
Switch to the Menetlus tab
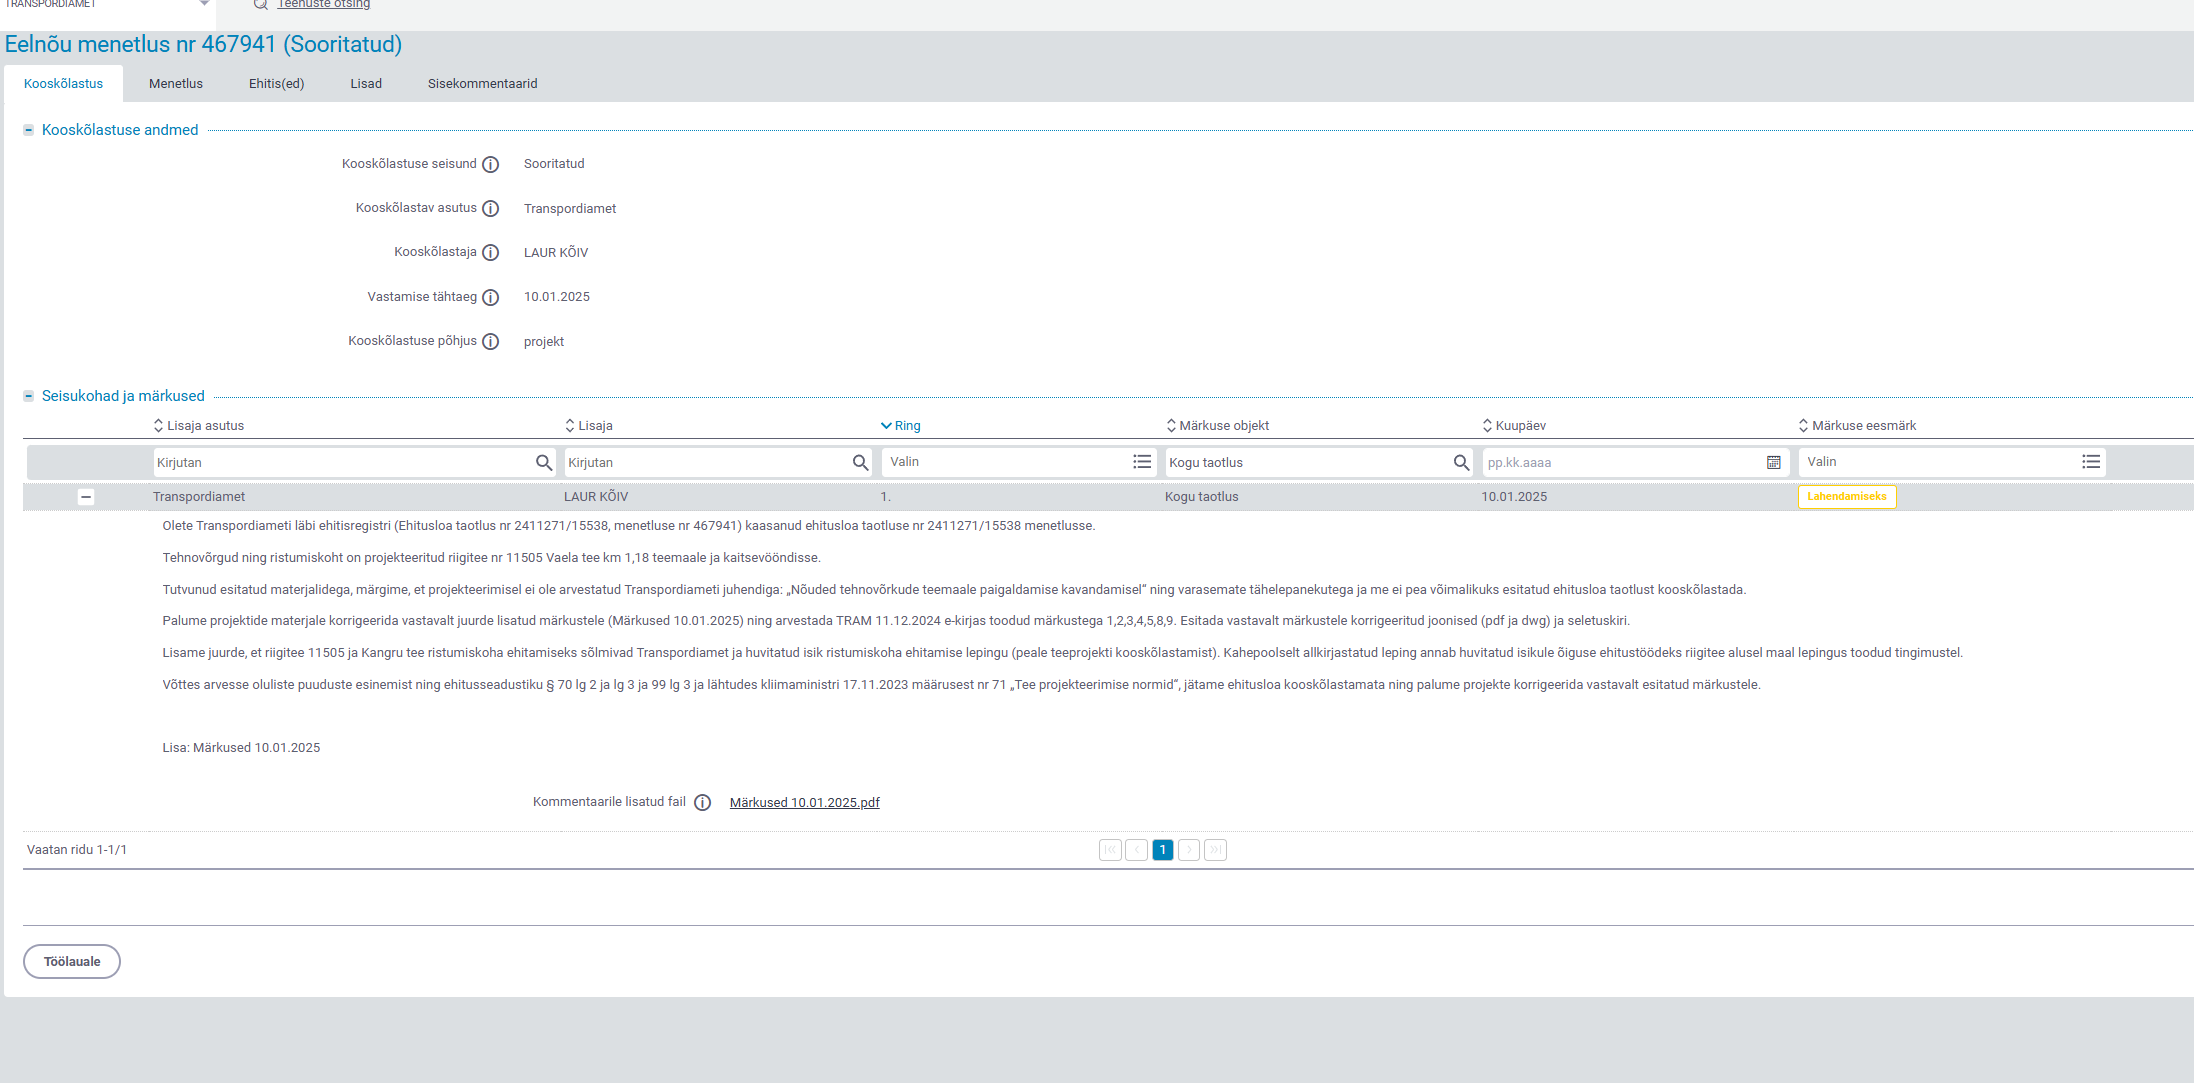pos(176,84)
